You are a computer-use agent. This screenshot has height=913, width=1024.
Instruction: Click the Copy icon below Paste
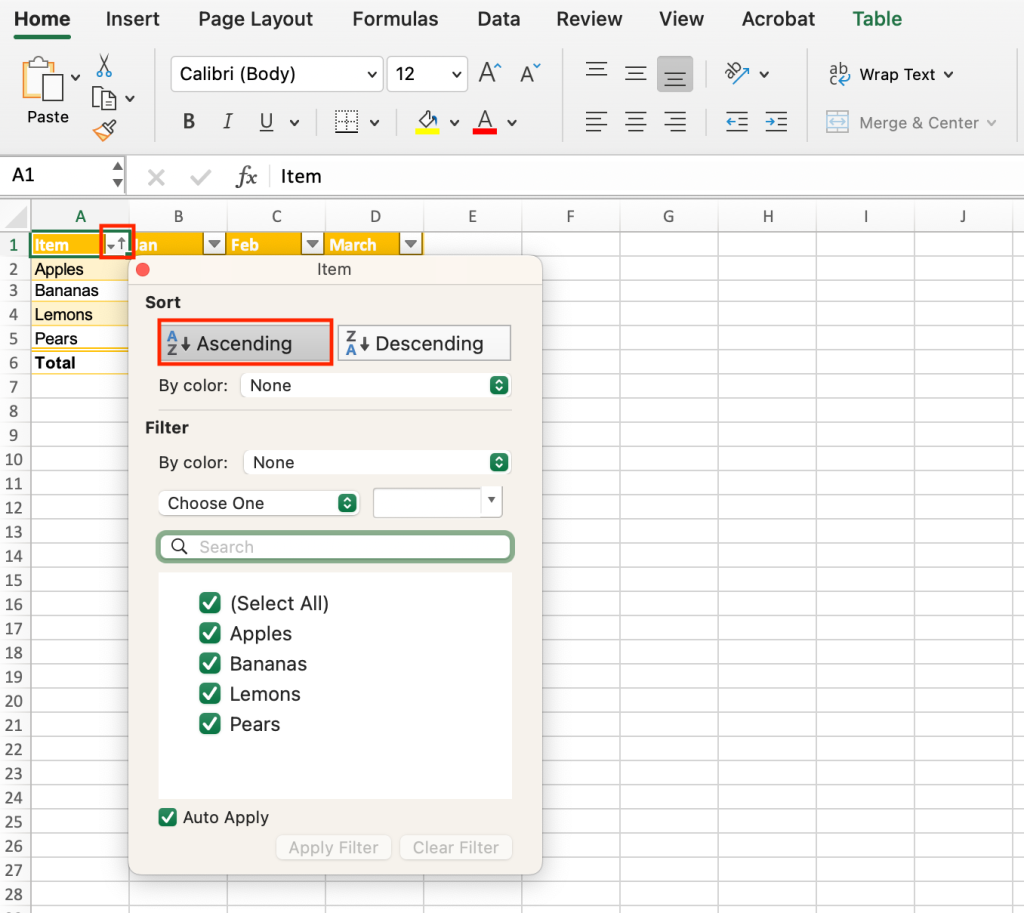pos(103,98)
